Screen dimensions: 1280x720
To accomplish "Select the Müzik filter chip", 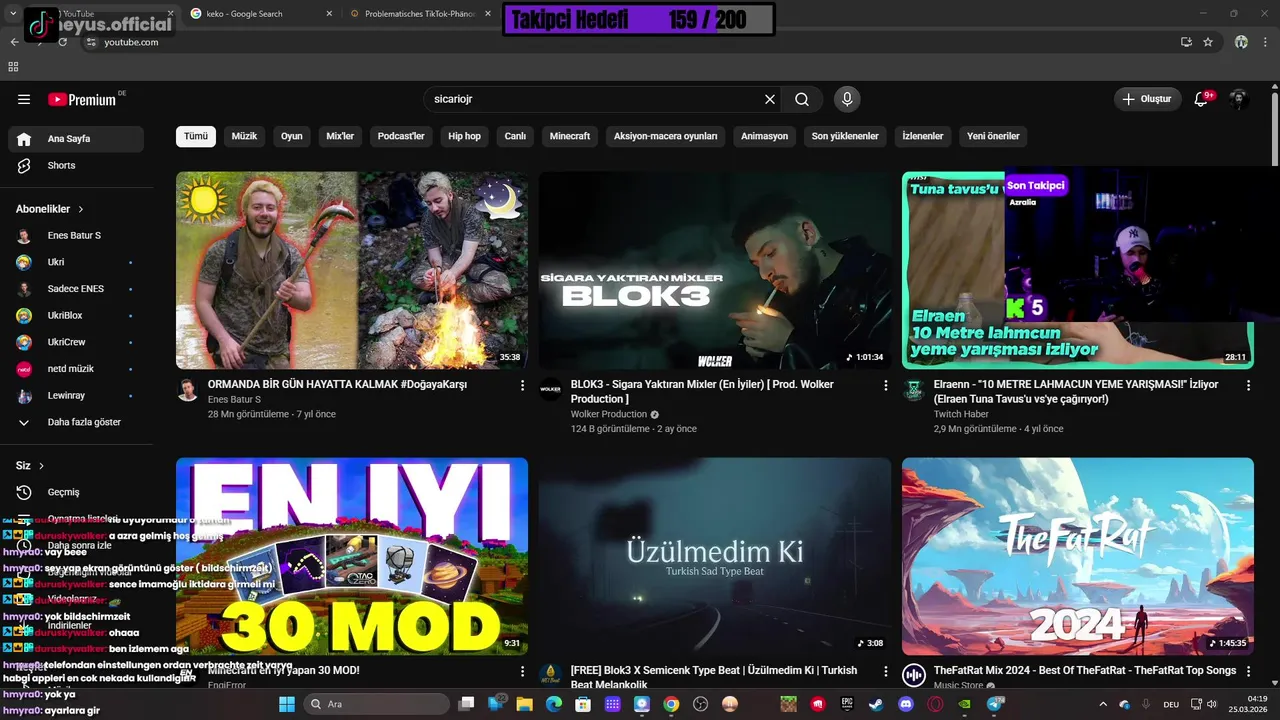I will pyautogui.click(x=245, y=136).
